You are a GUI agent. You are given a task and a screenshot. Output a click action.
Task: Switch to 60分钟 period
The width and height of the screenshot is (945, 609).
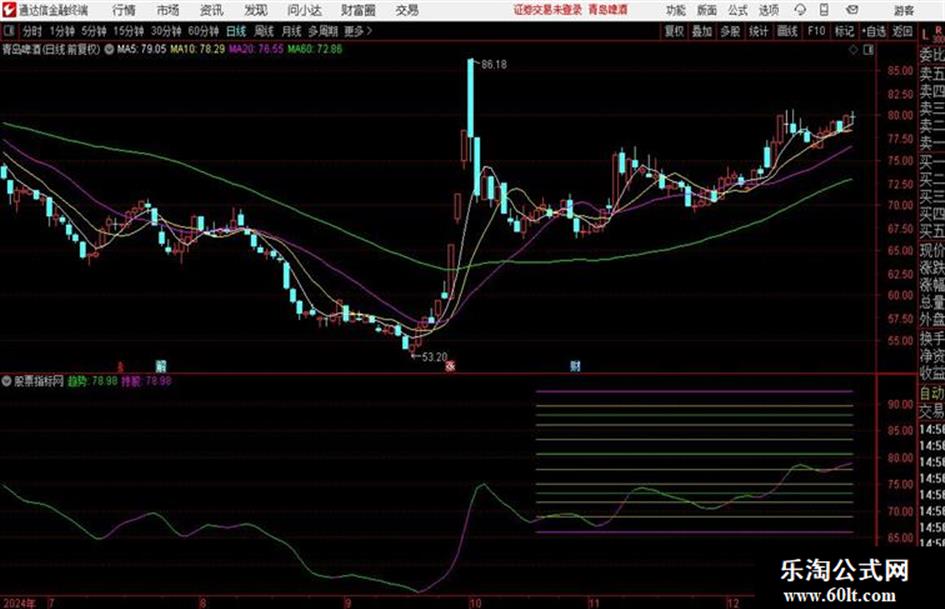pos(203,31)
